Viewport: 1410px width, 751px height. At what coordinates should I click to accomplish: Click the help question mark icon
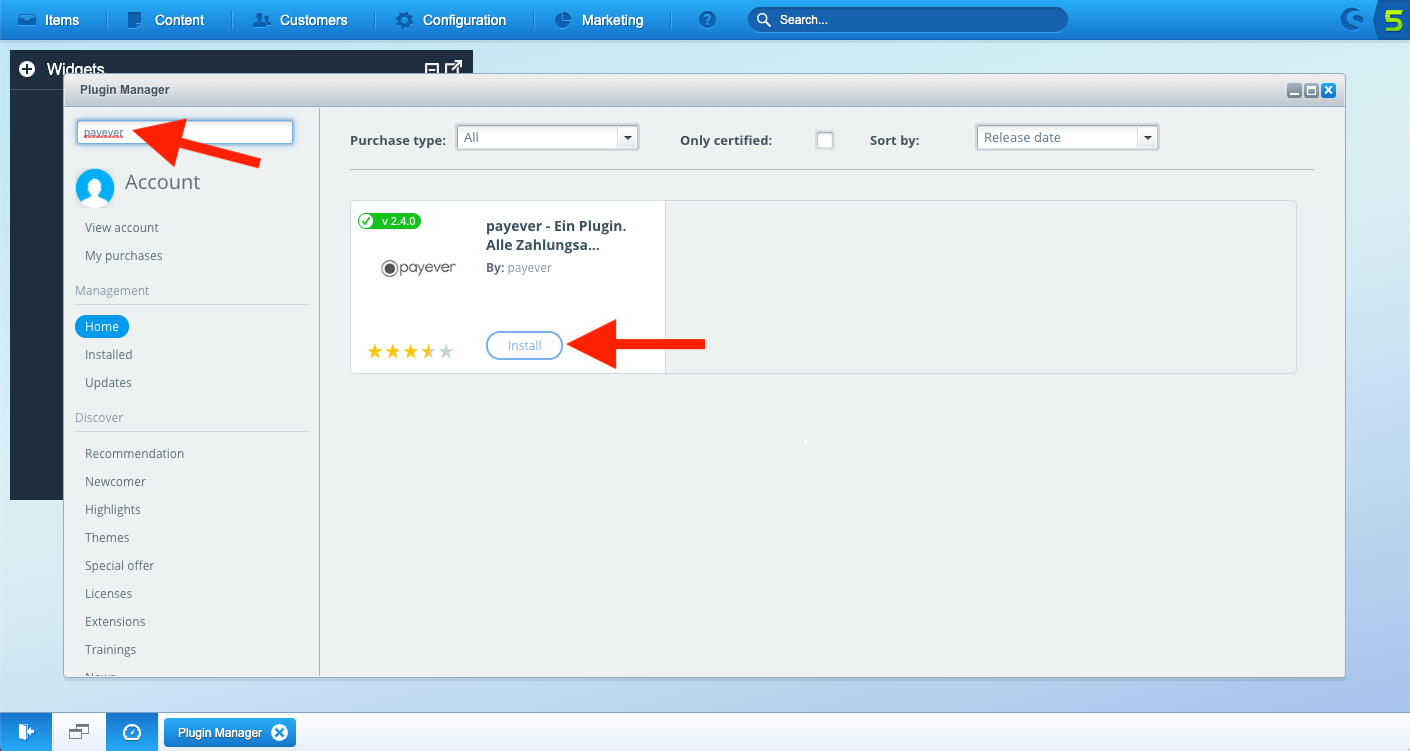coord(708,20)
